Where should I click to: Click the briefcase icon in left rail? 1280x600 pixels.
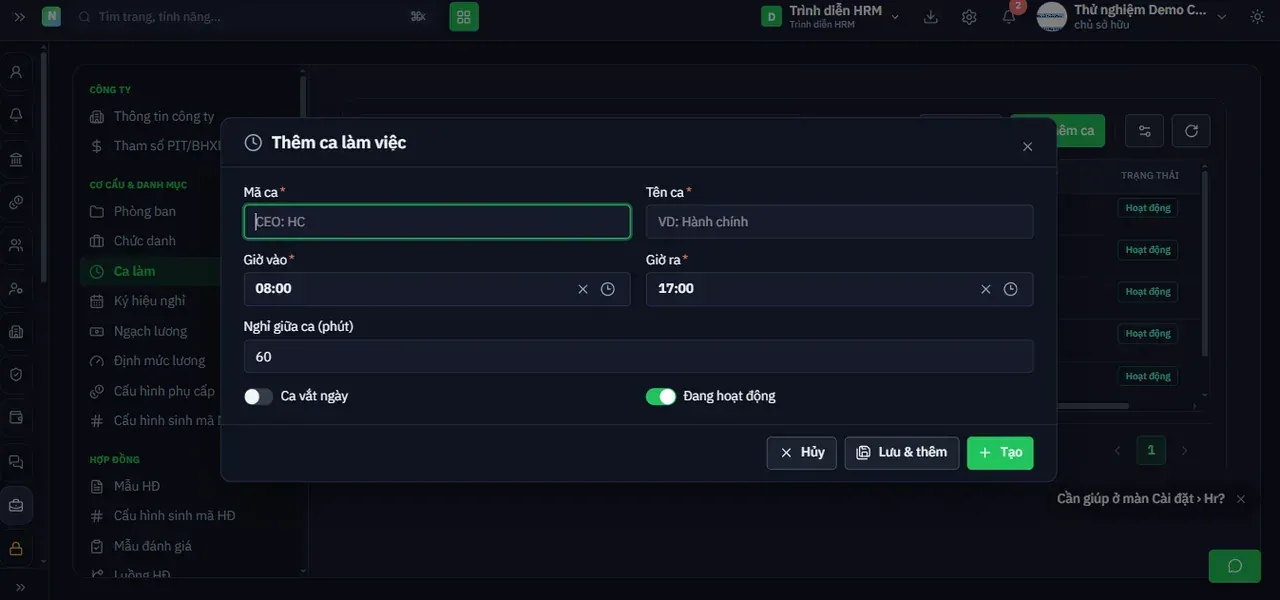click(x=16, y=506)
